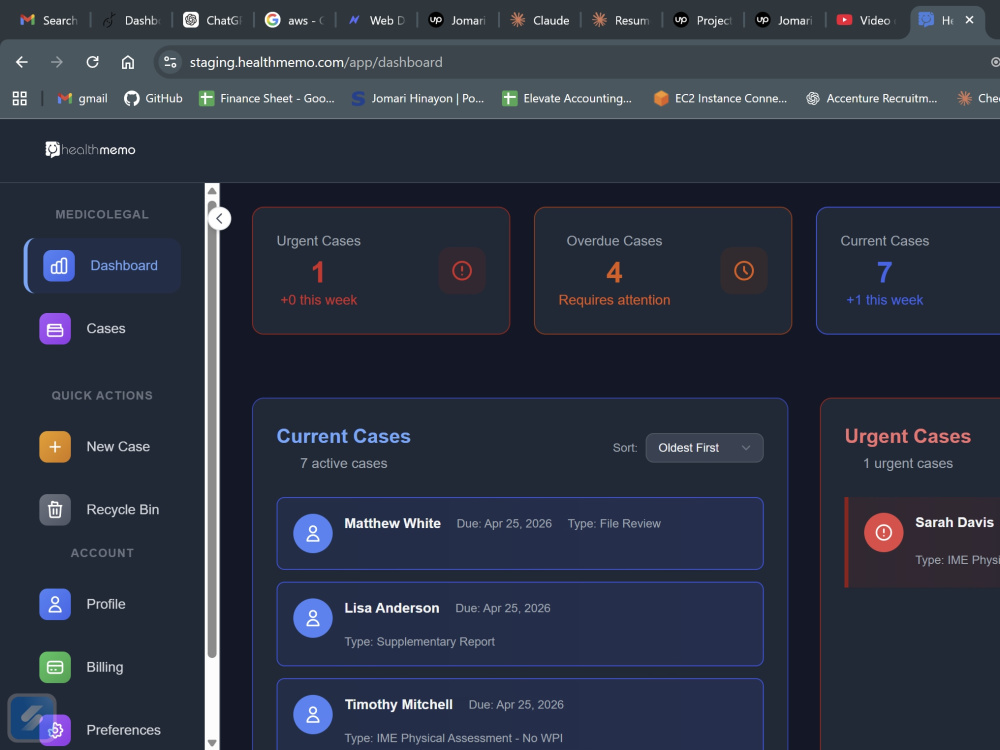Viewport: 1000px width, 750px height.
Task: Open Sarah Davis urgent case
Action: coord(922,542)
